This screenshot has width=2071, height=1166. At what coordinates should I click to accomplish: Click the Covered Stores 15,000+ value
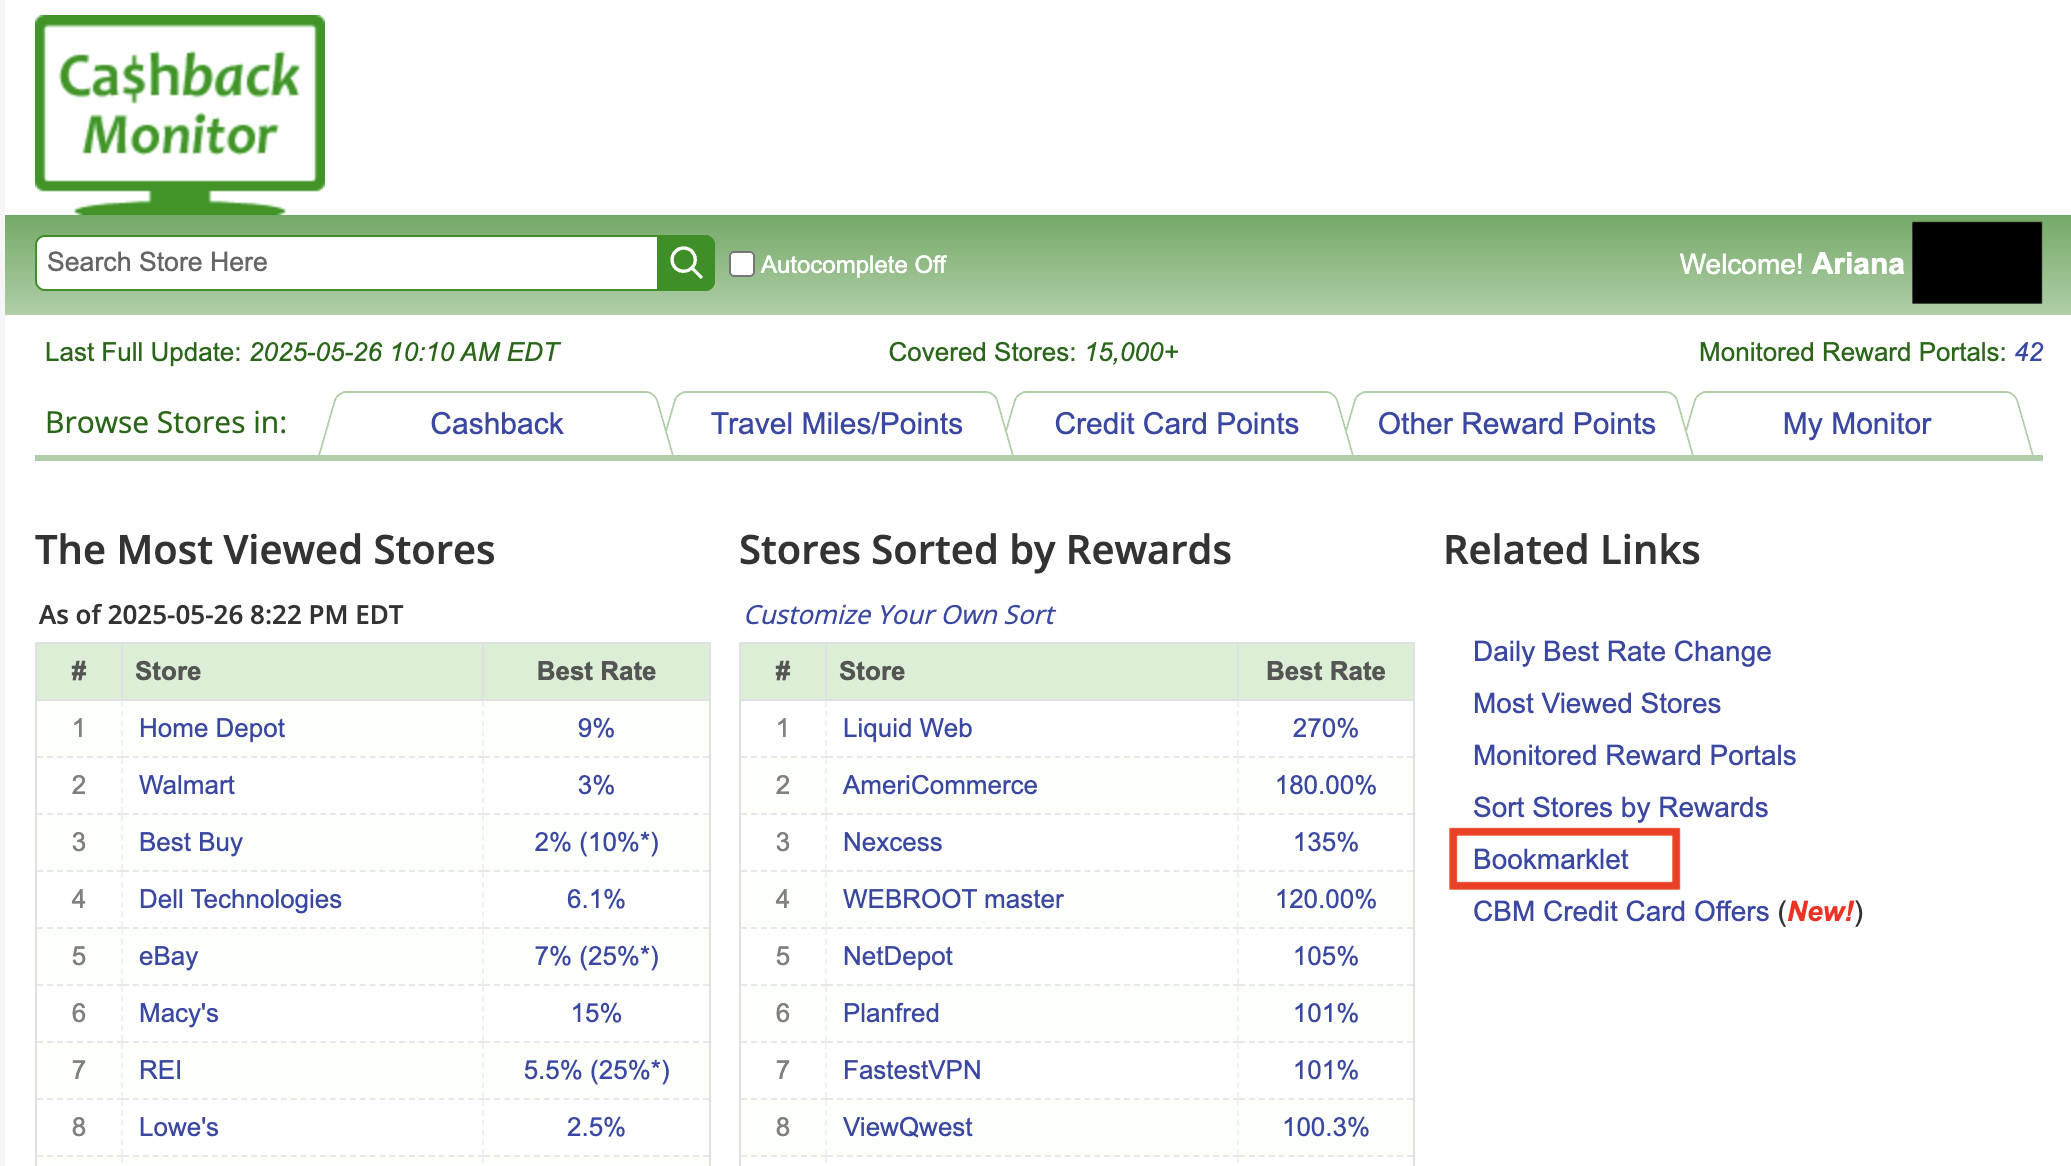pos(1132,352)
